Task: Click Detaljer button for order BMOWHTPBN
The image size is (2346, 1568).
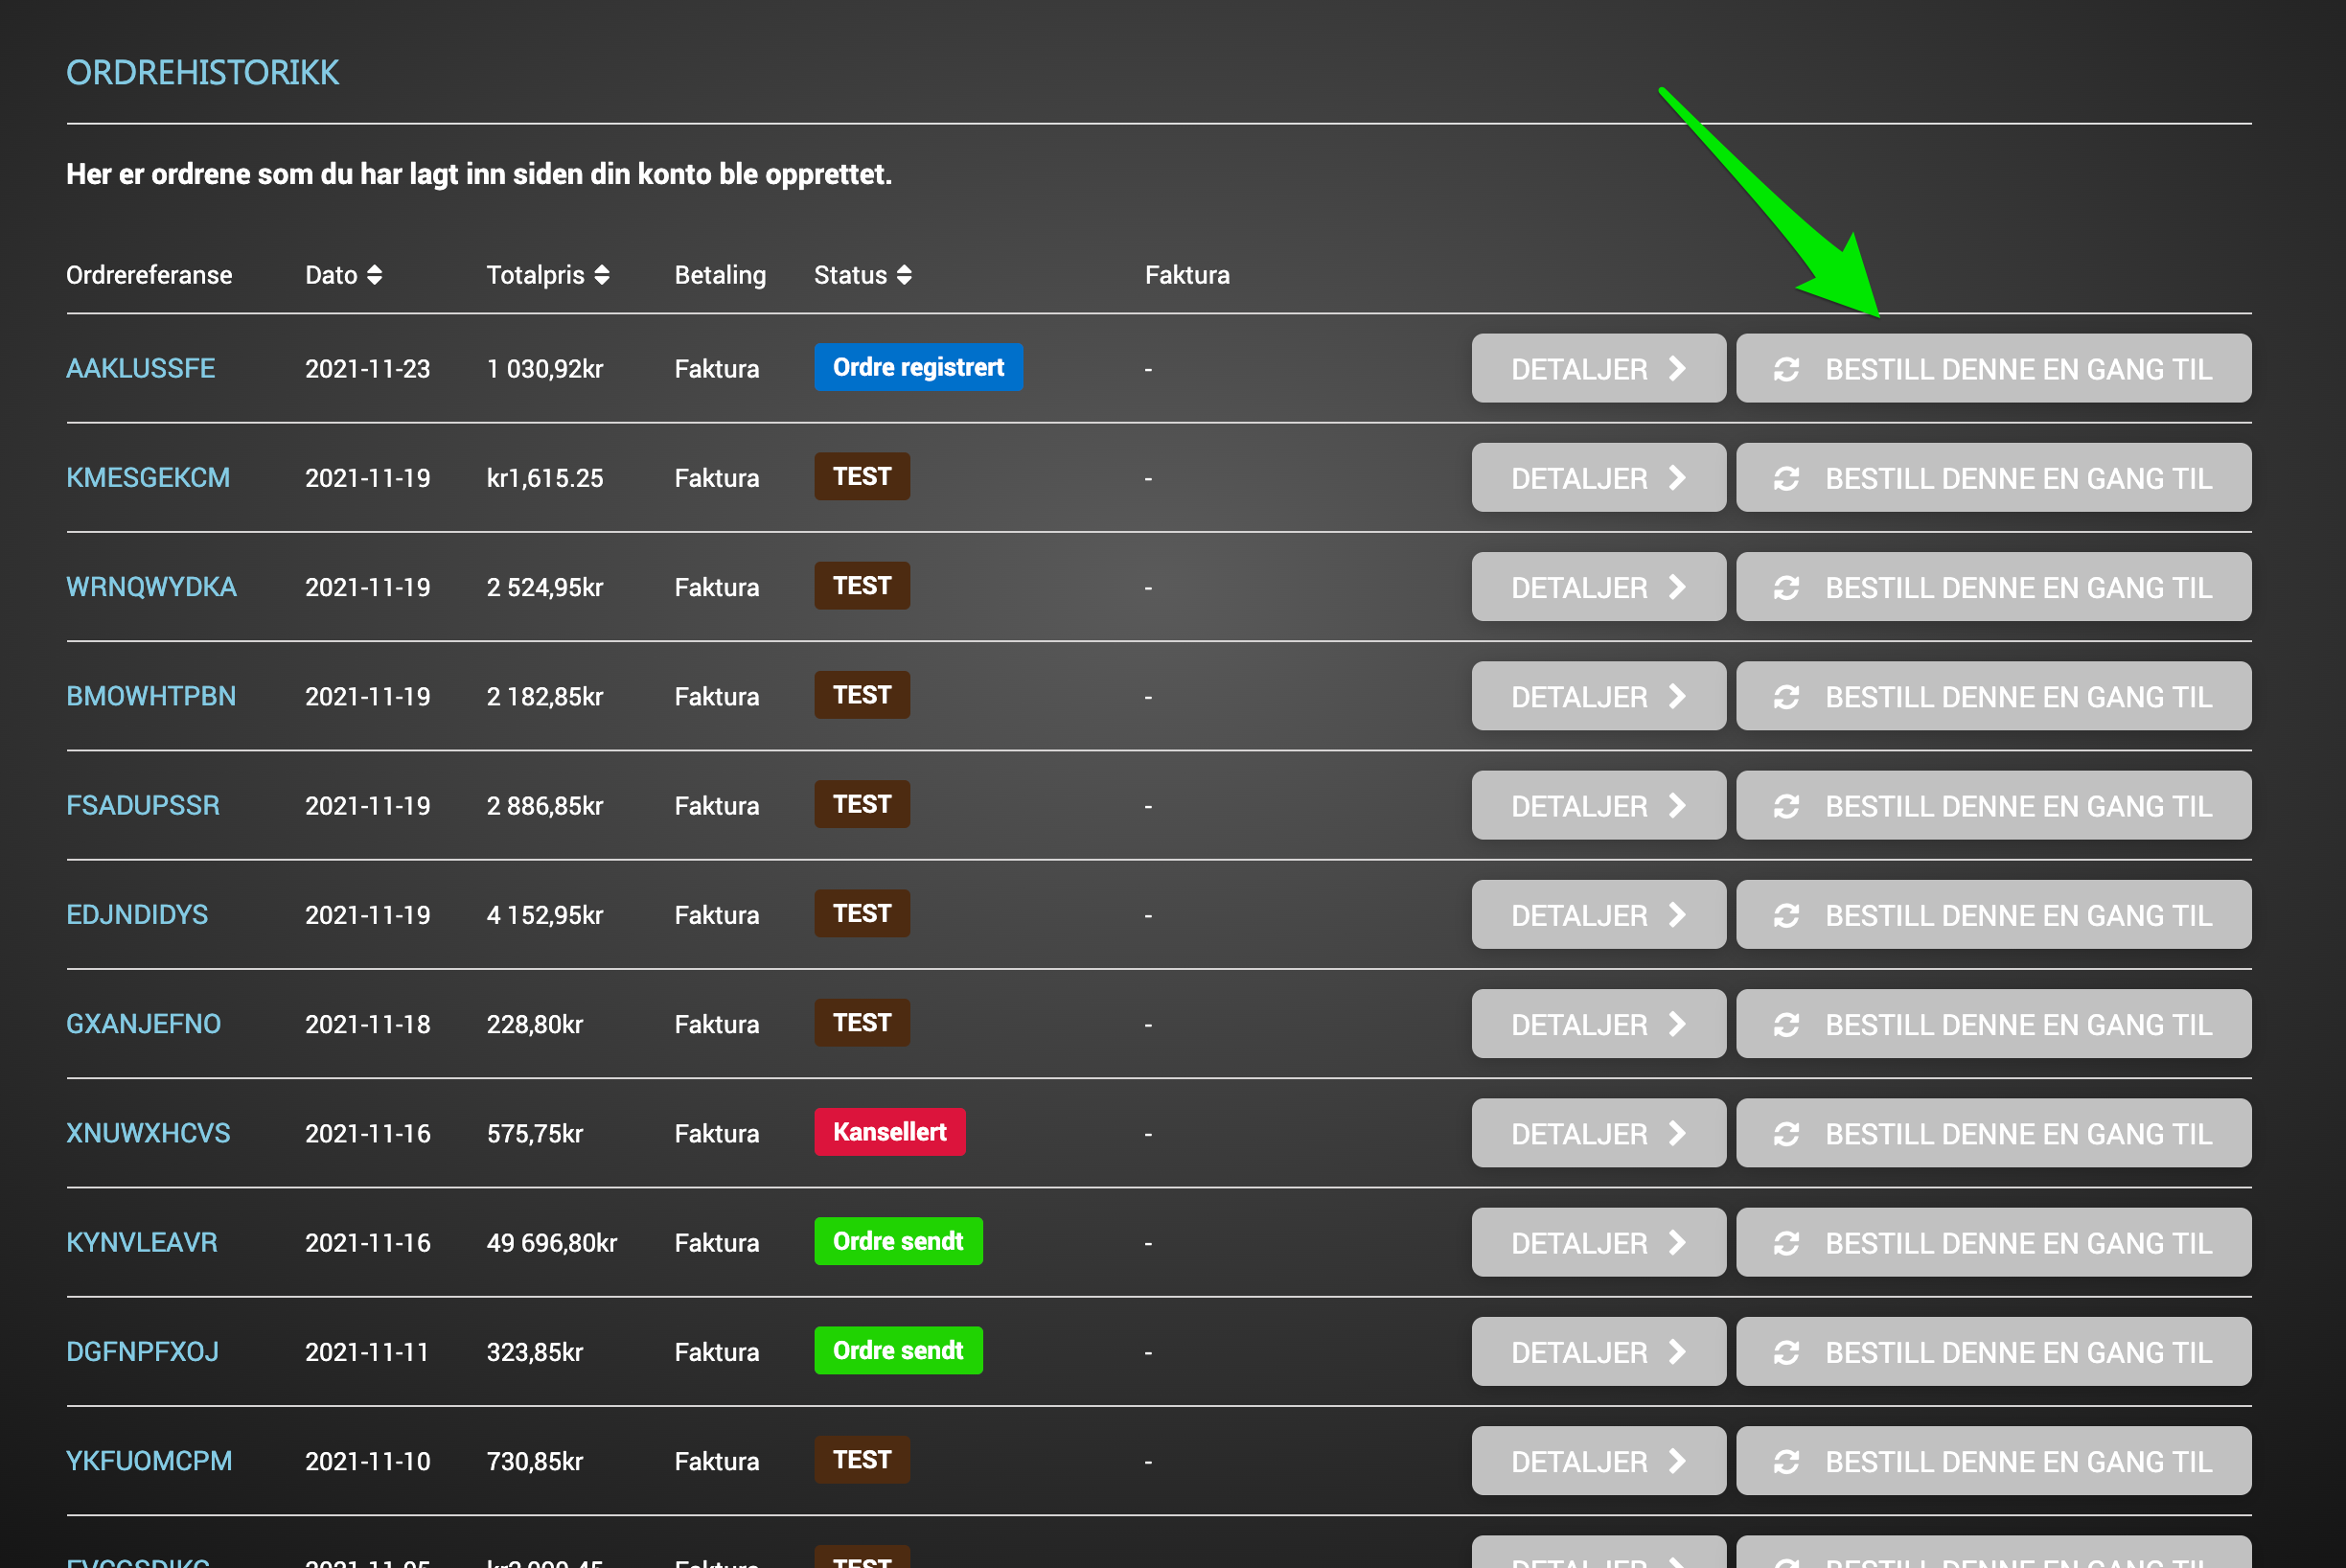Action: [x=1597, y=696]
